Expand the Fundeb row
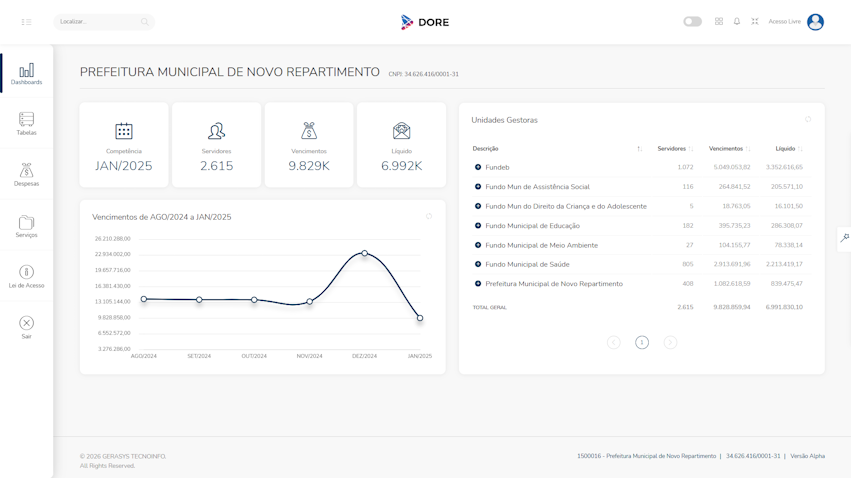The image size is (851, 478). 478,167
